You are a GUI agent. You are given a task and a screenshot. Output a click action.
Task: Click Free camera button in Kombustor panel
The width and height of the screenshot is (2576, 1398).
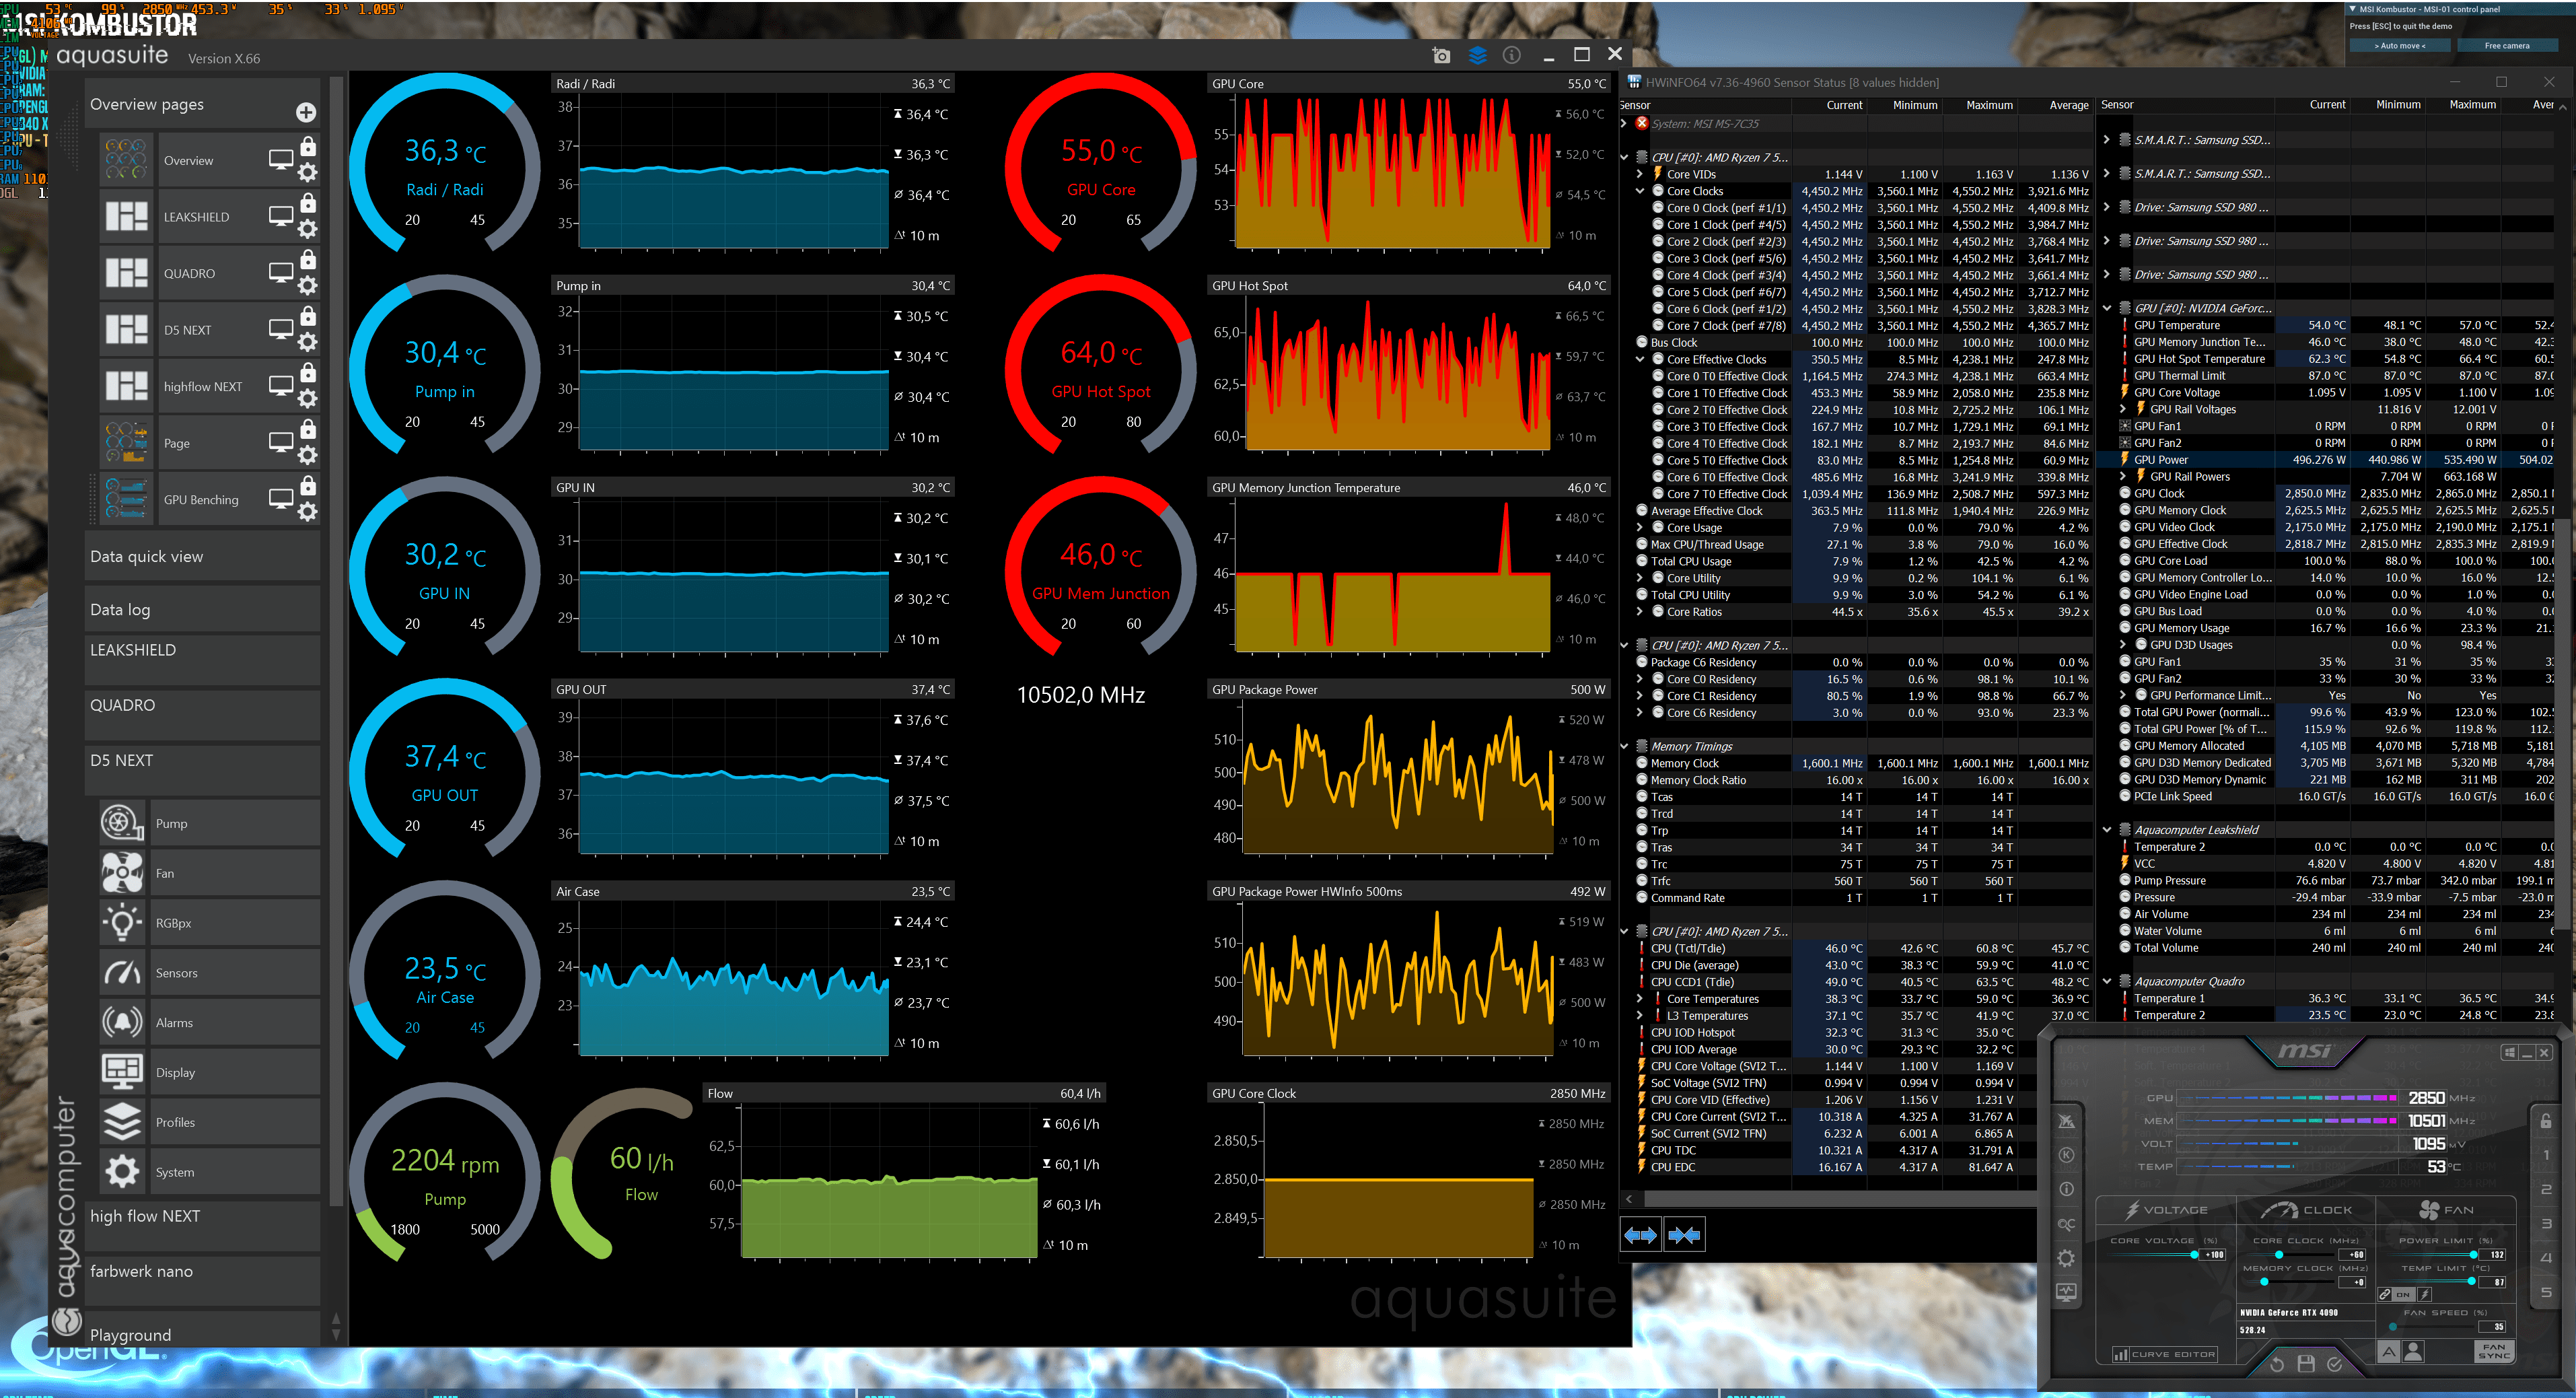click(x=2507, y=45)
